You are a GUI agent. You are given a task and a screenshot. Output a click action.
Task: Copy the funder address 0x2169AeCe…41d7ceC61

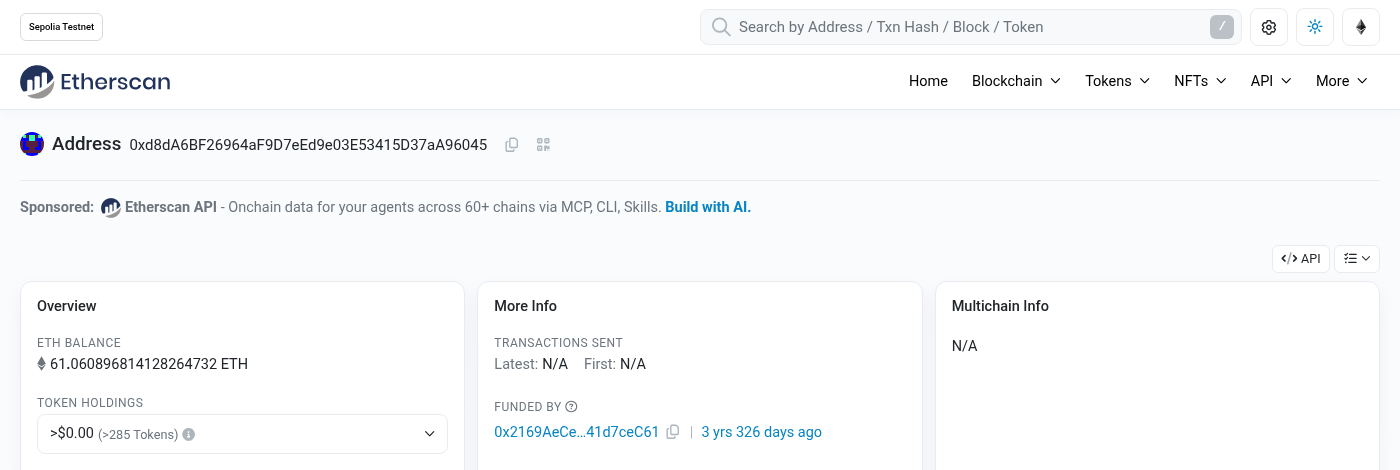click(673, 432)
